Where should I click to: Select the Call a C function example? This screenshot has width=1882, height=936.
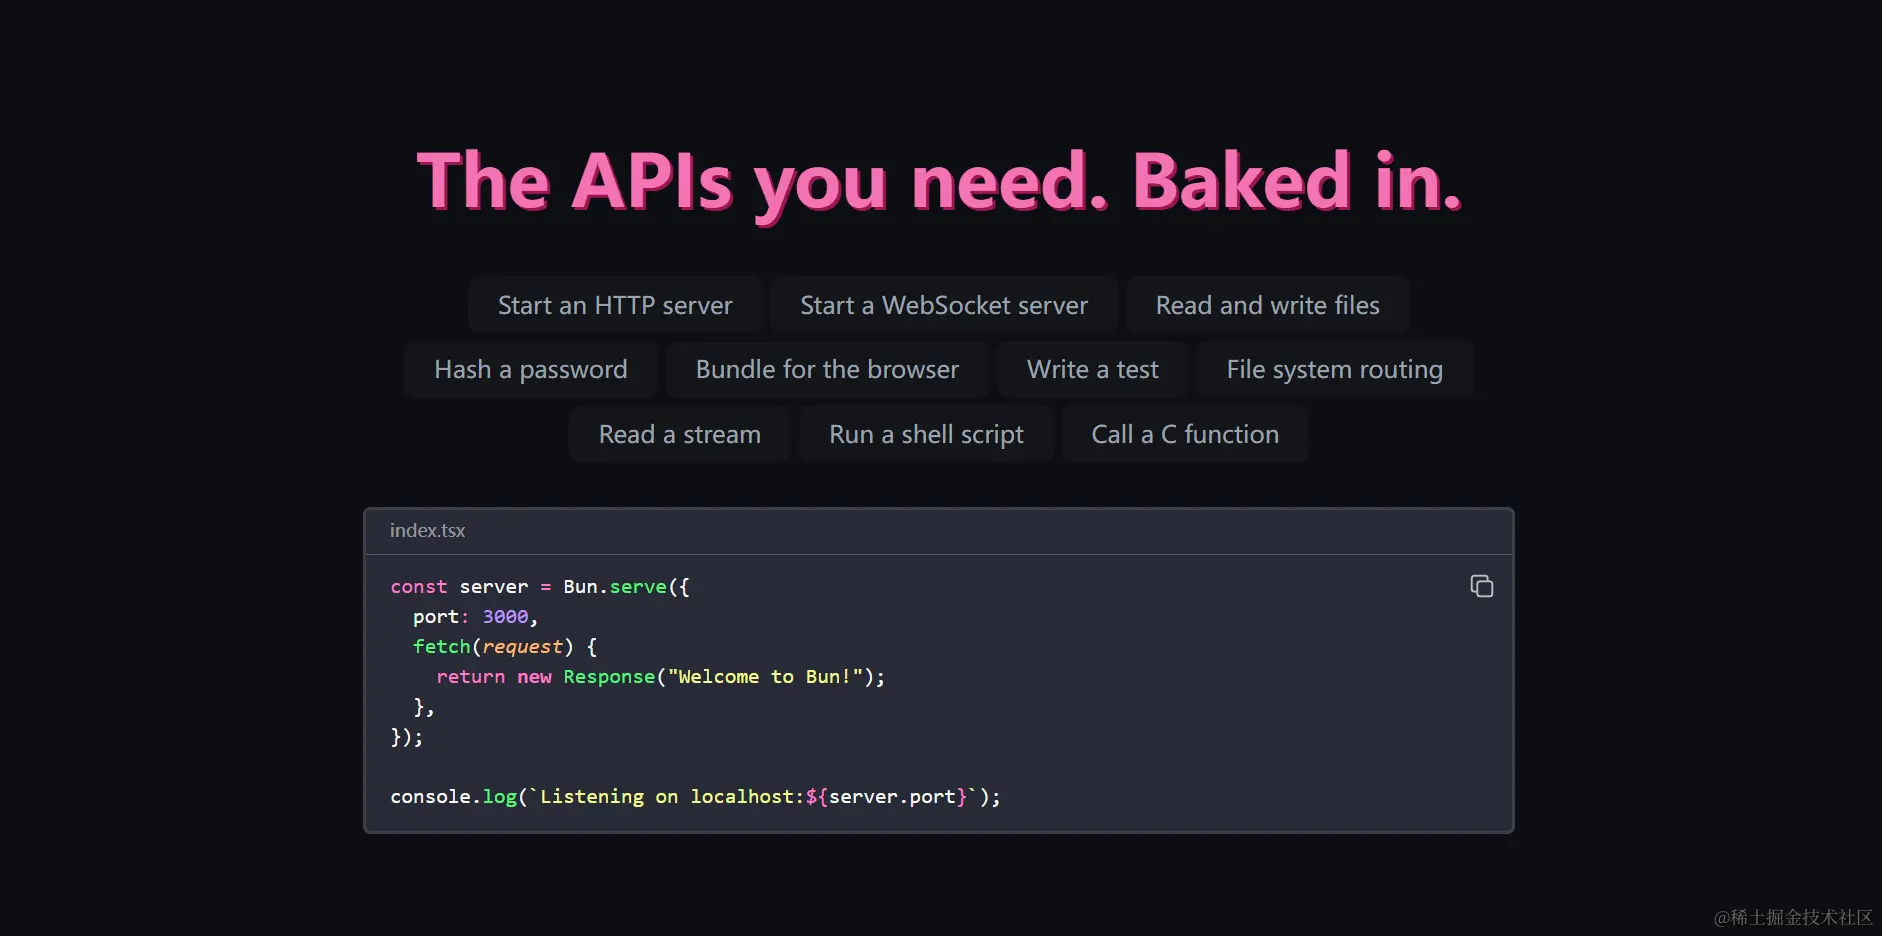[x=1185, y=434]
